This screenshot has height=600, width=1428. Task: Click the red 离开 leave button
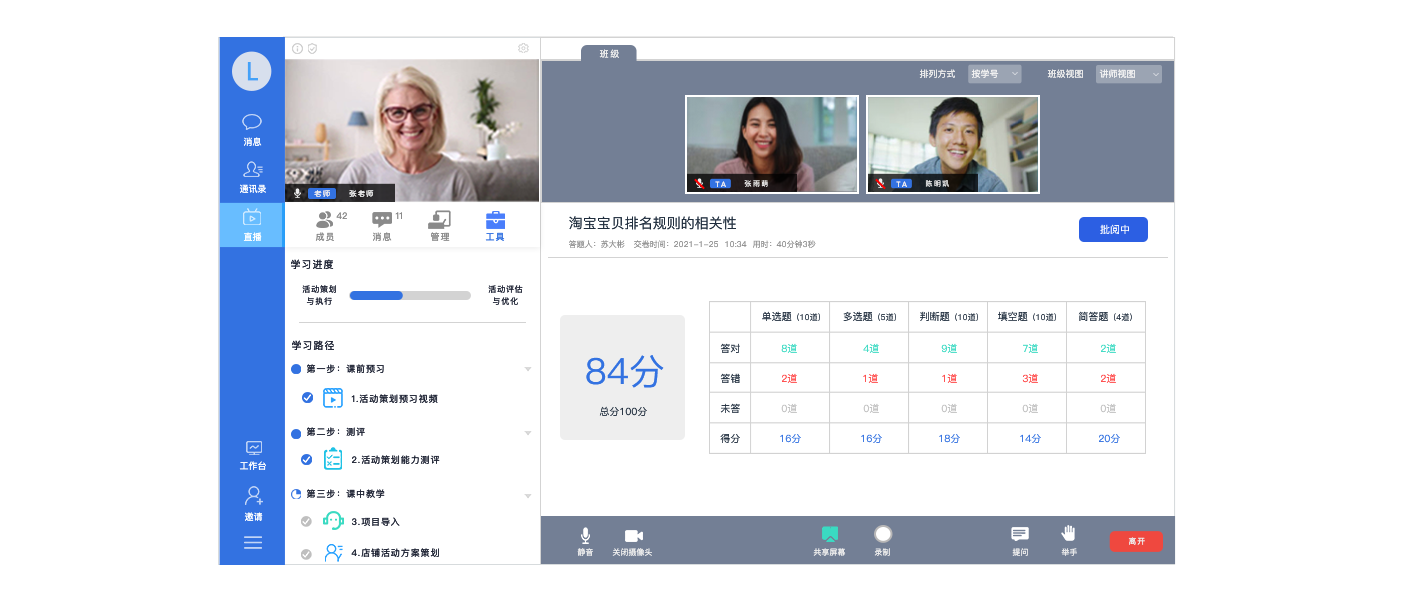coord(1135,541)
